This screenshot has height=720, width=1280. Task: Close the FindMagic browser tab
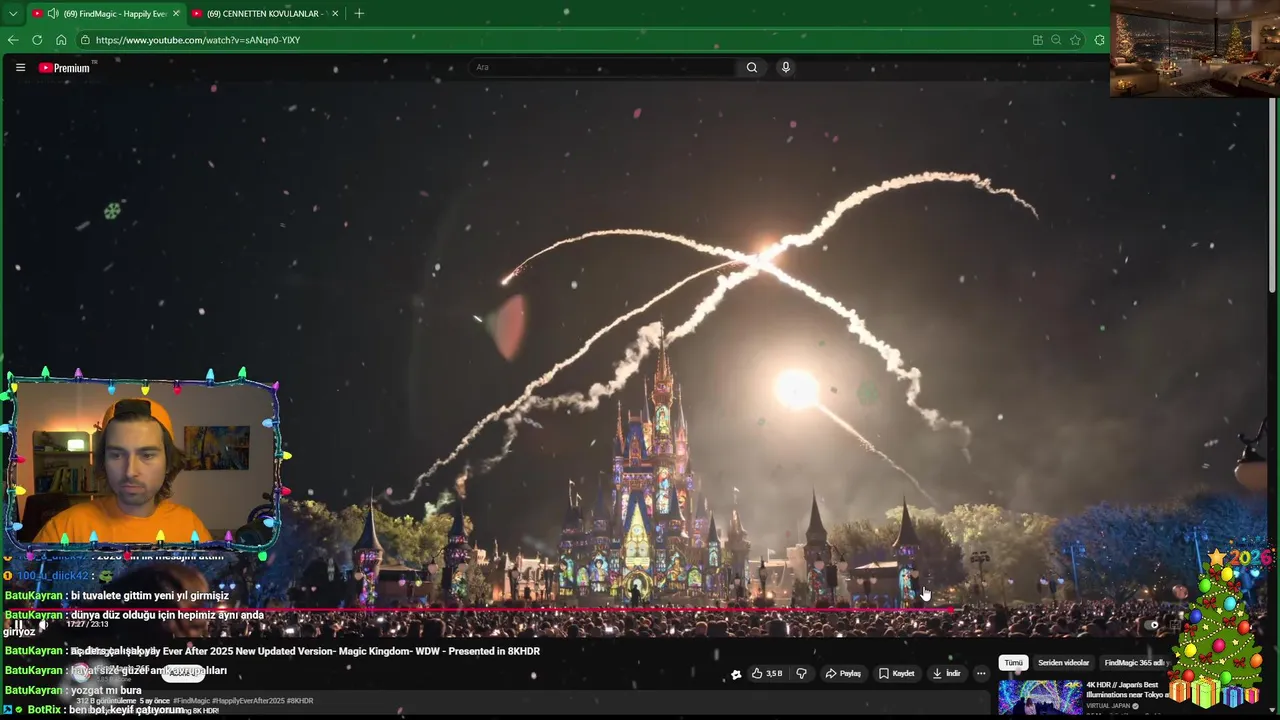pyautogui.click(x=176, y=13)
